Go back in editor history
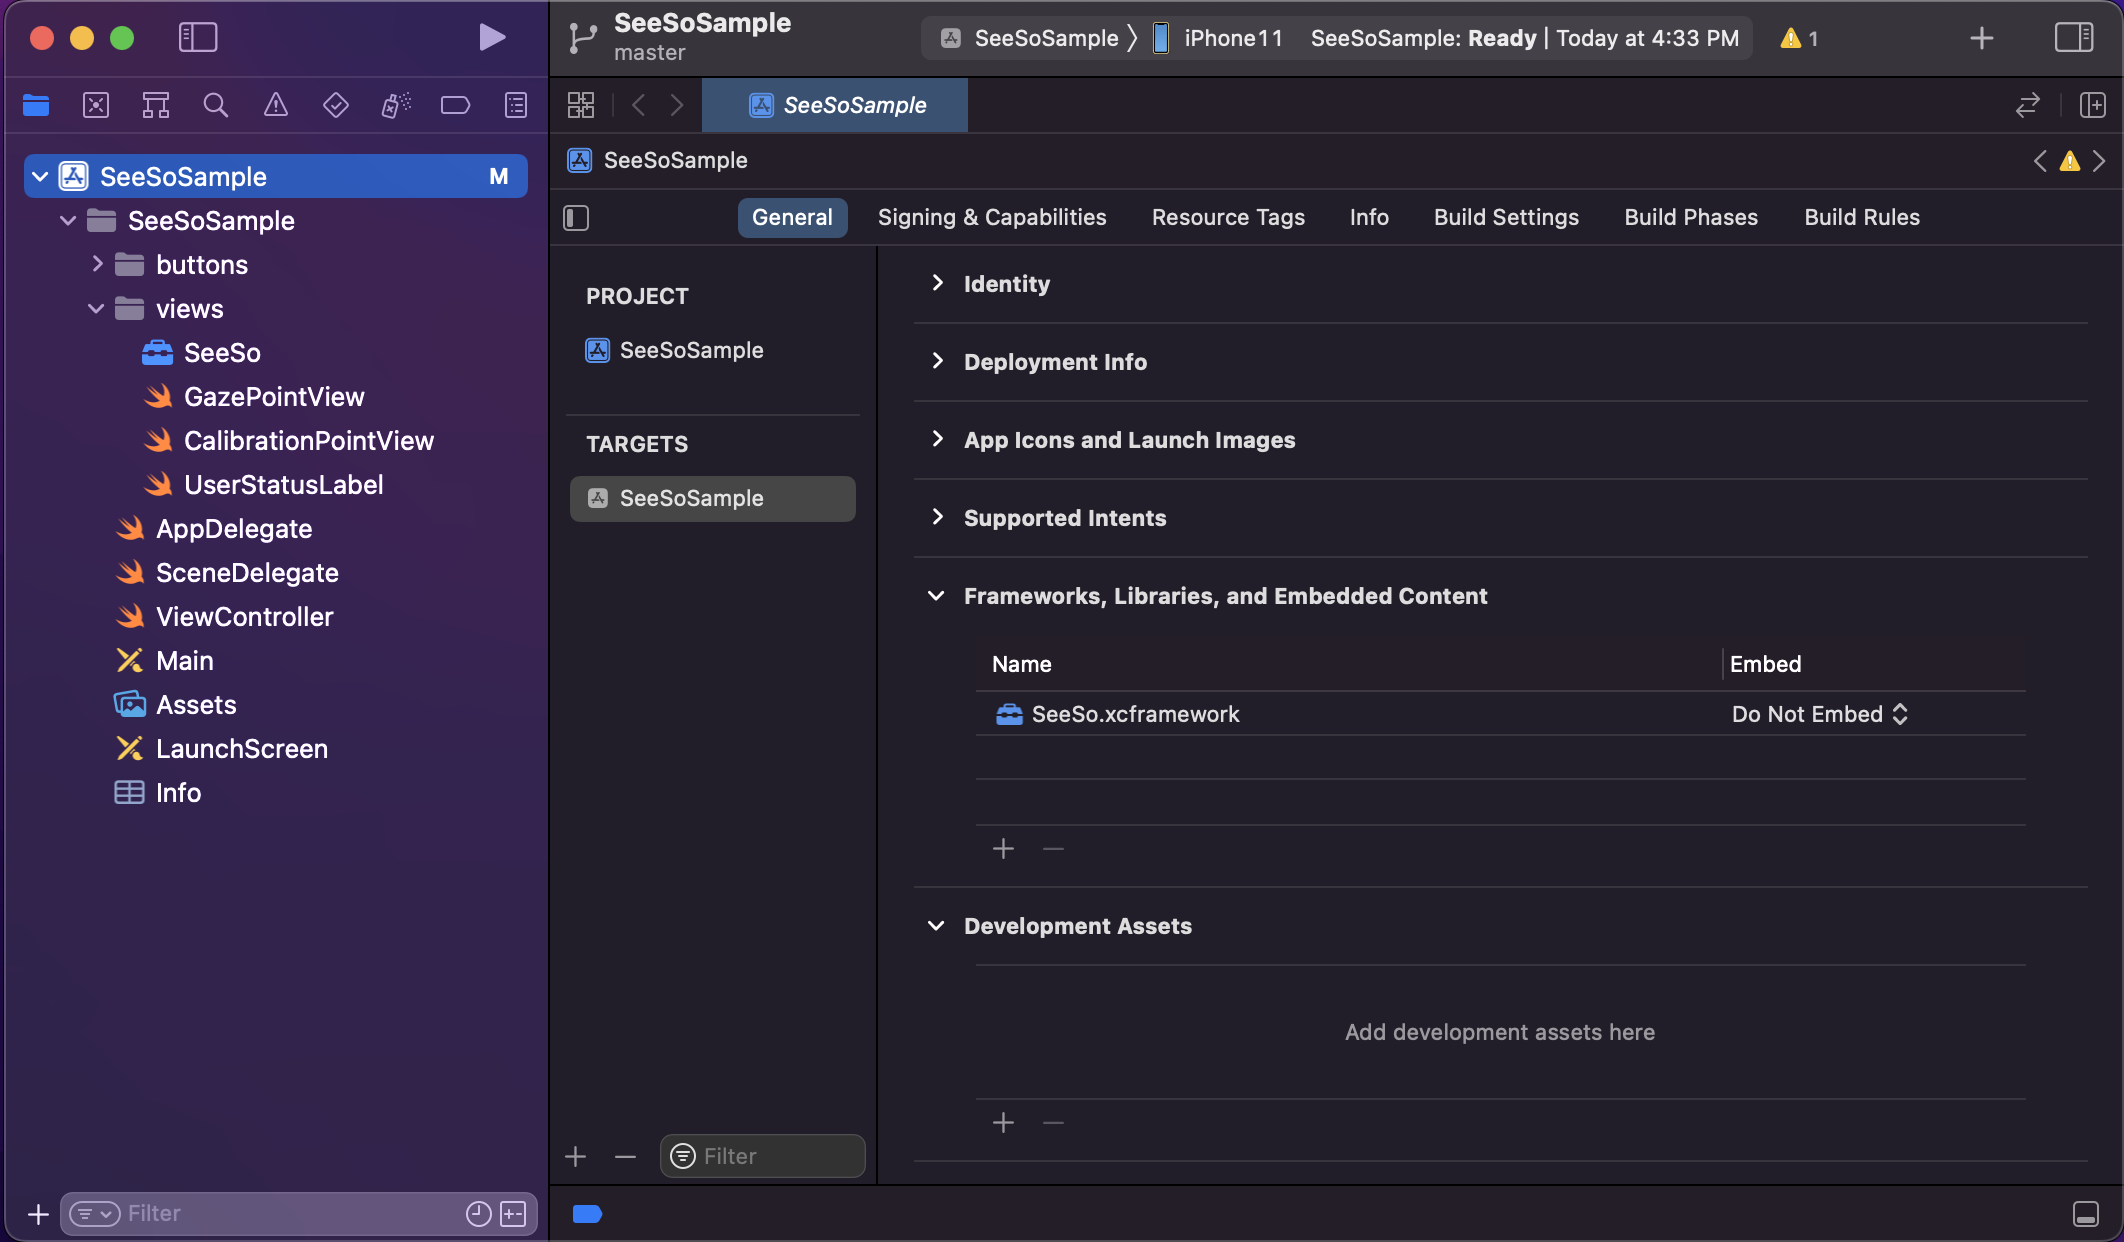Viewport: 2124px width, 1242px height. pos(638,105)
